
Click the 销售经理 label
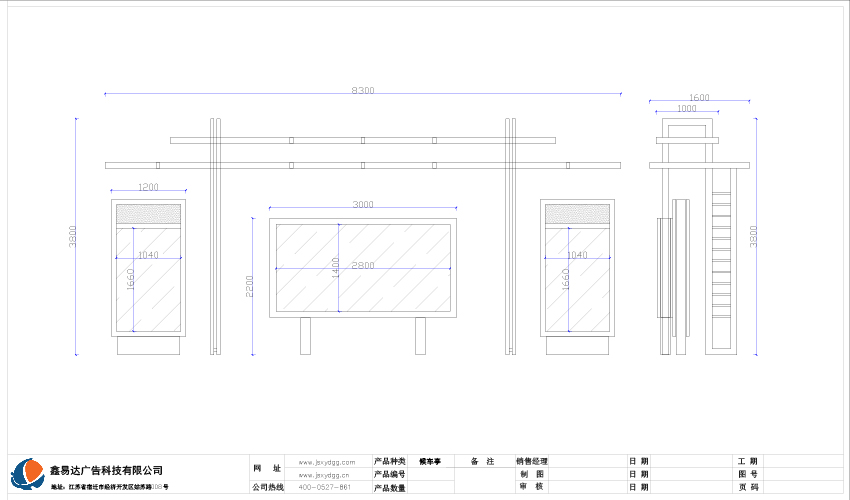coord(532,461)
